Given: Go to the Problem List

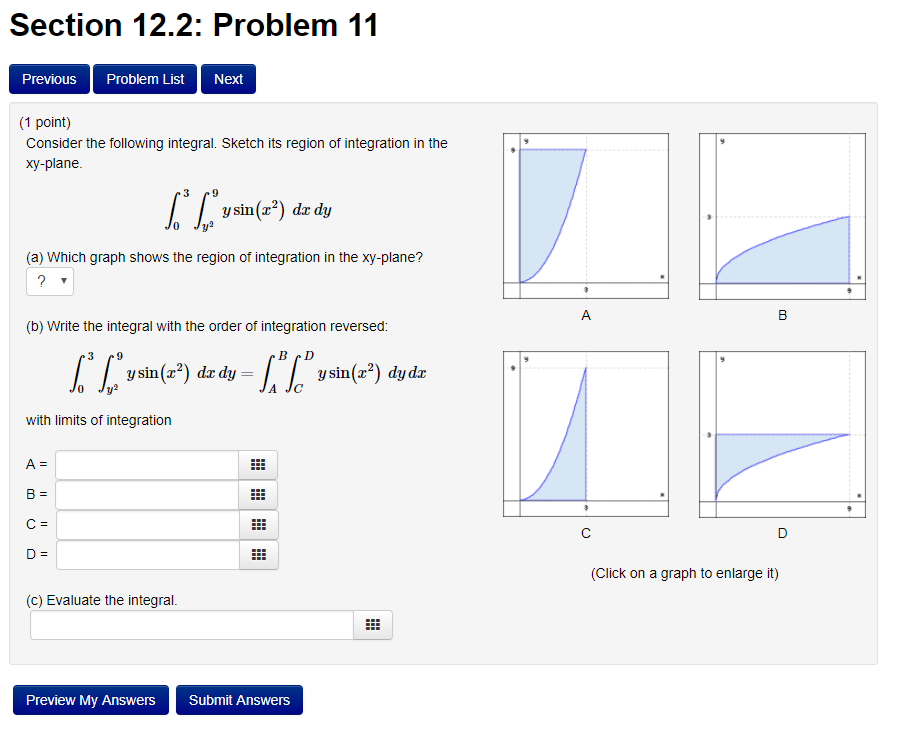Looking at the screenshot, I should click(x=144, y=79).
